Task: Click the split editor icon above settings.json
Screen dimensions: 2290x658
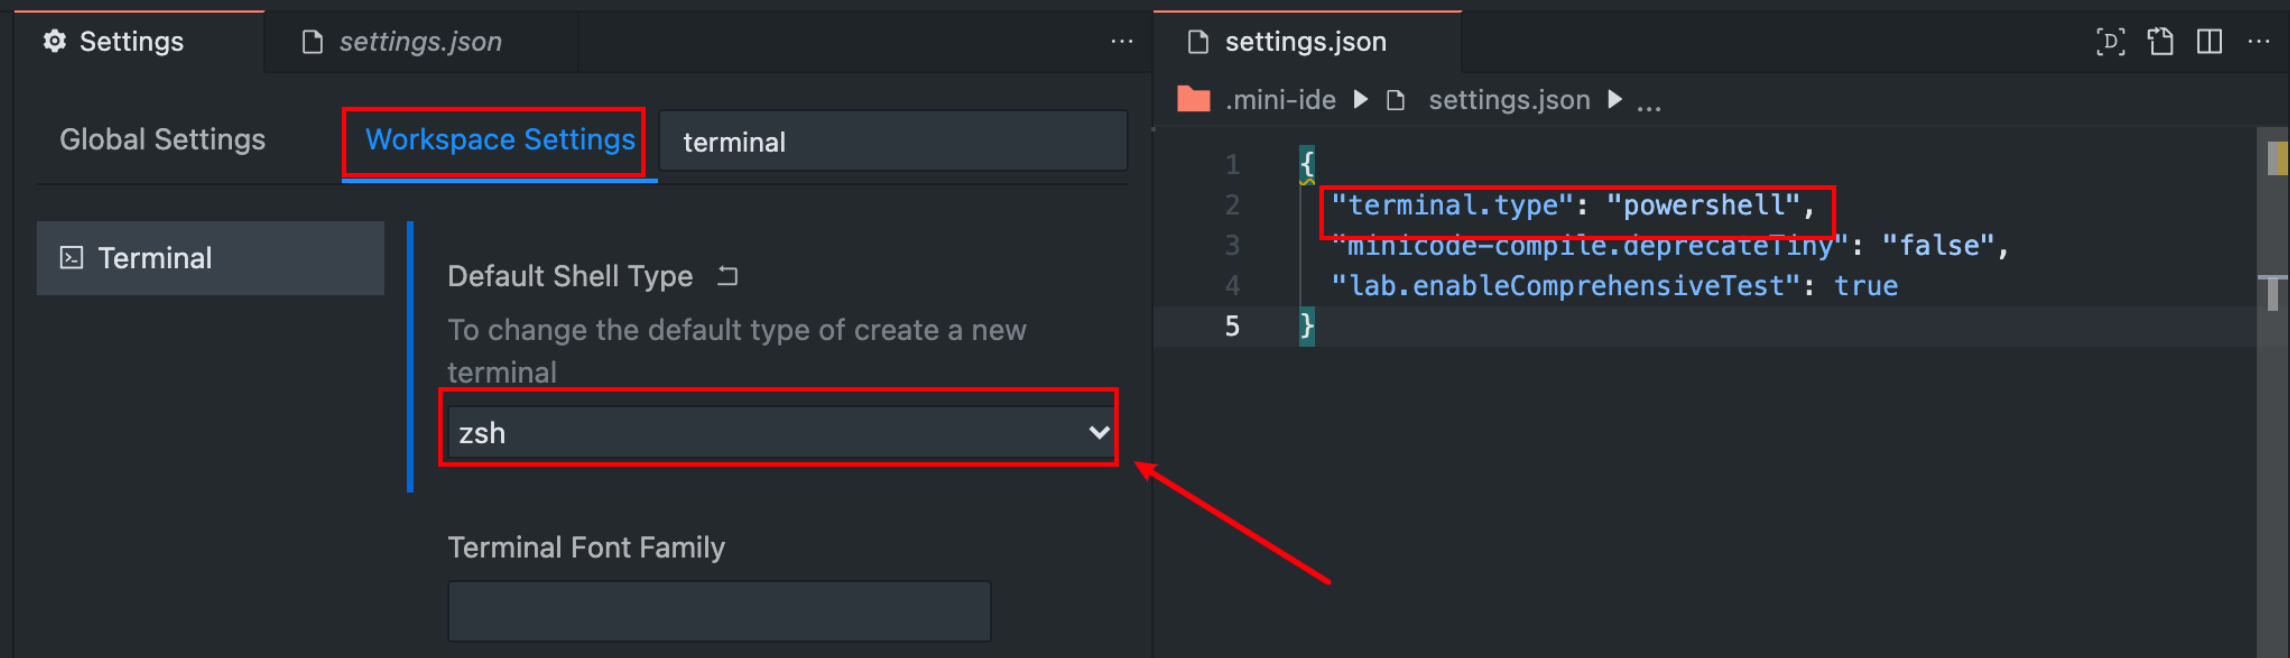Action: point(2209,41)
